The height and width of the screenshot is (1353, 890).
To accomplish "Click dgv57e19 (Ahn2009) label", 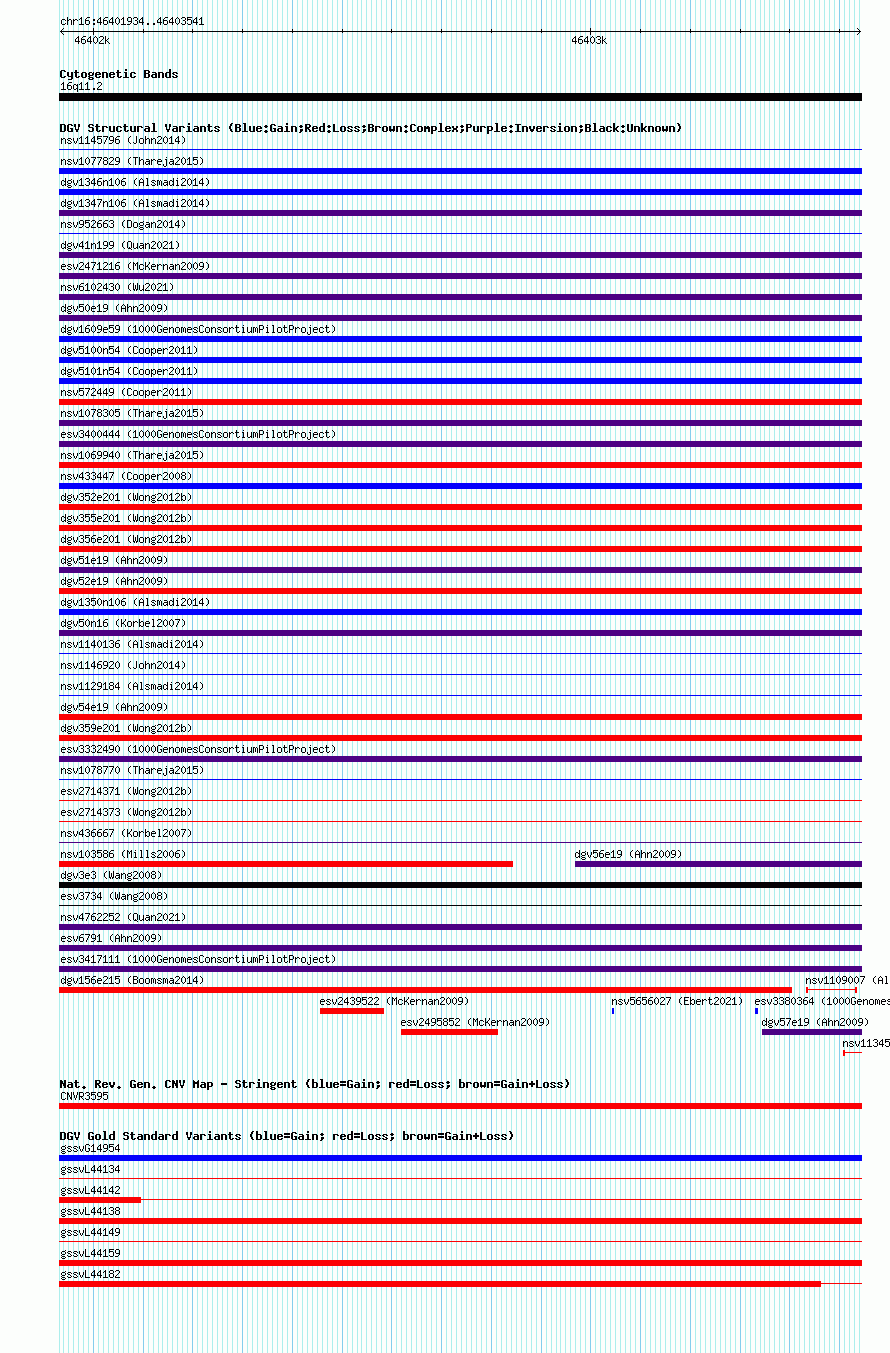I will (x=816, y=1022).
